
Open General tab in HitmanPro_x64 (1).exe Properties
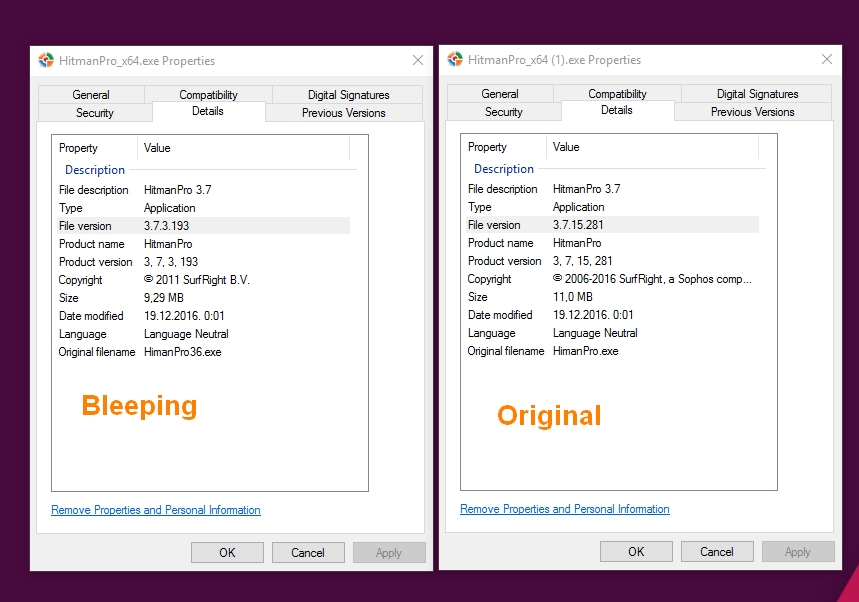pos(500,93)
